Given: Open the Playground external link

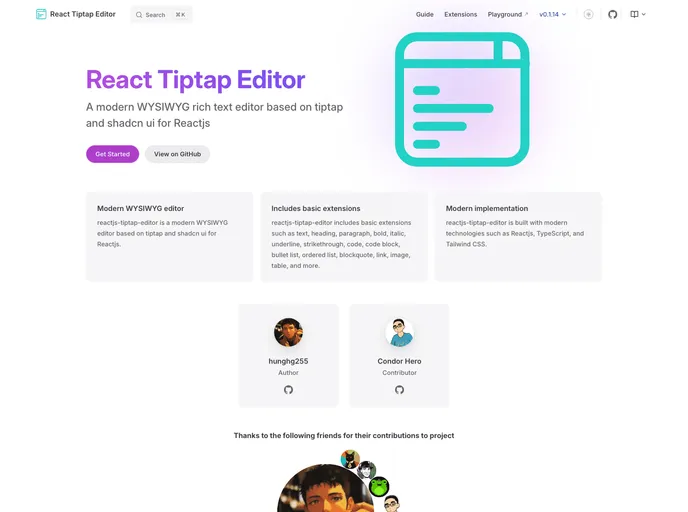Looking at the screenshot, I should (x=508, y=14).
